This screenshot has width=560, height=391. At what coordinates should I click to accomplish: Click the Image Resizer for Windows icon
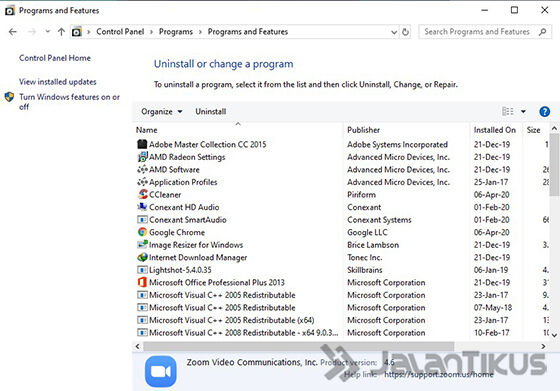coord(142,245)
